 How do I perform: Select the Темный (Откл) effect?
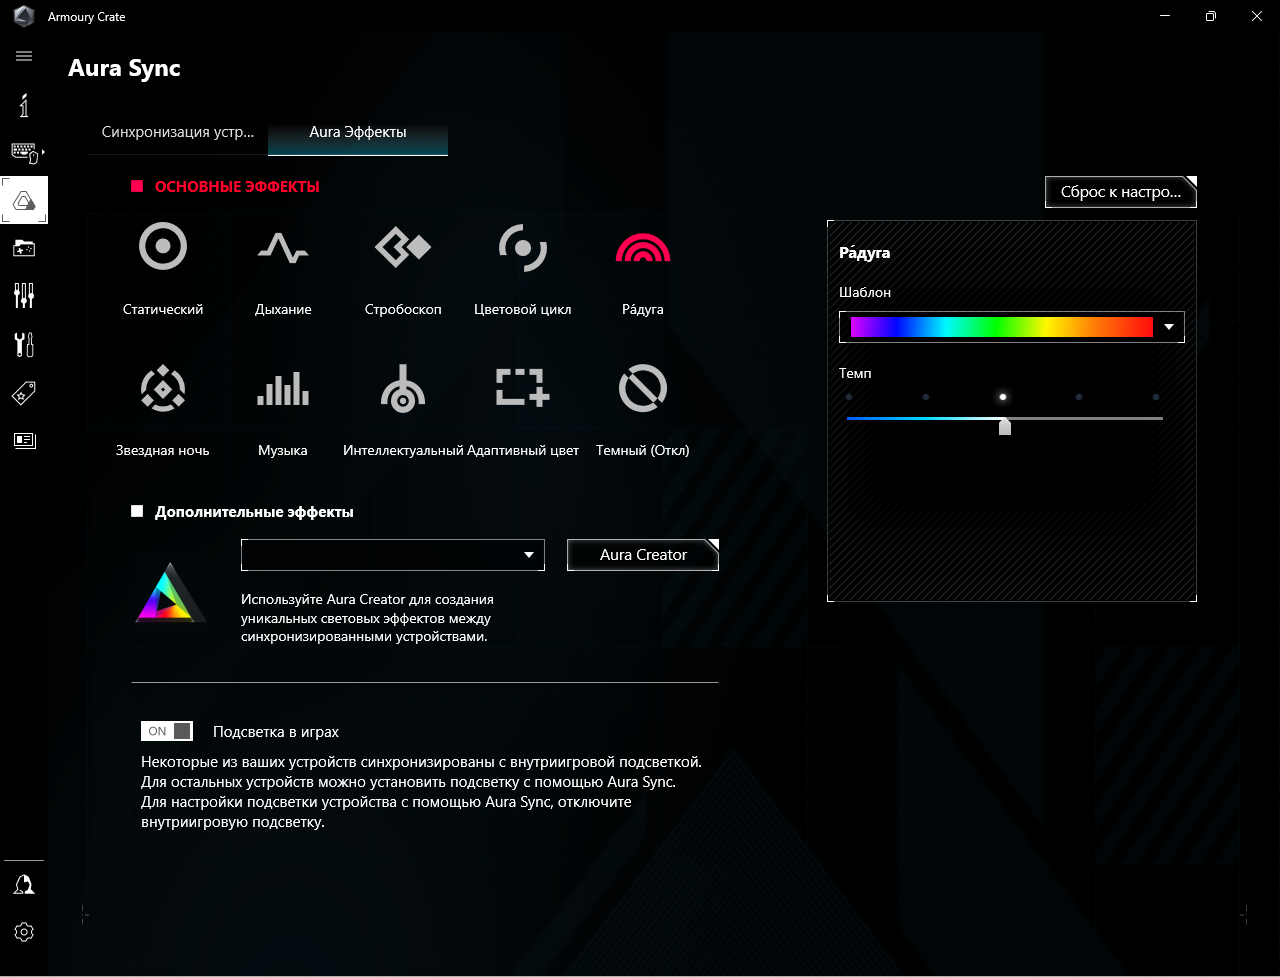pos(643,388)
